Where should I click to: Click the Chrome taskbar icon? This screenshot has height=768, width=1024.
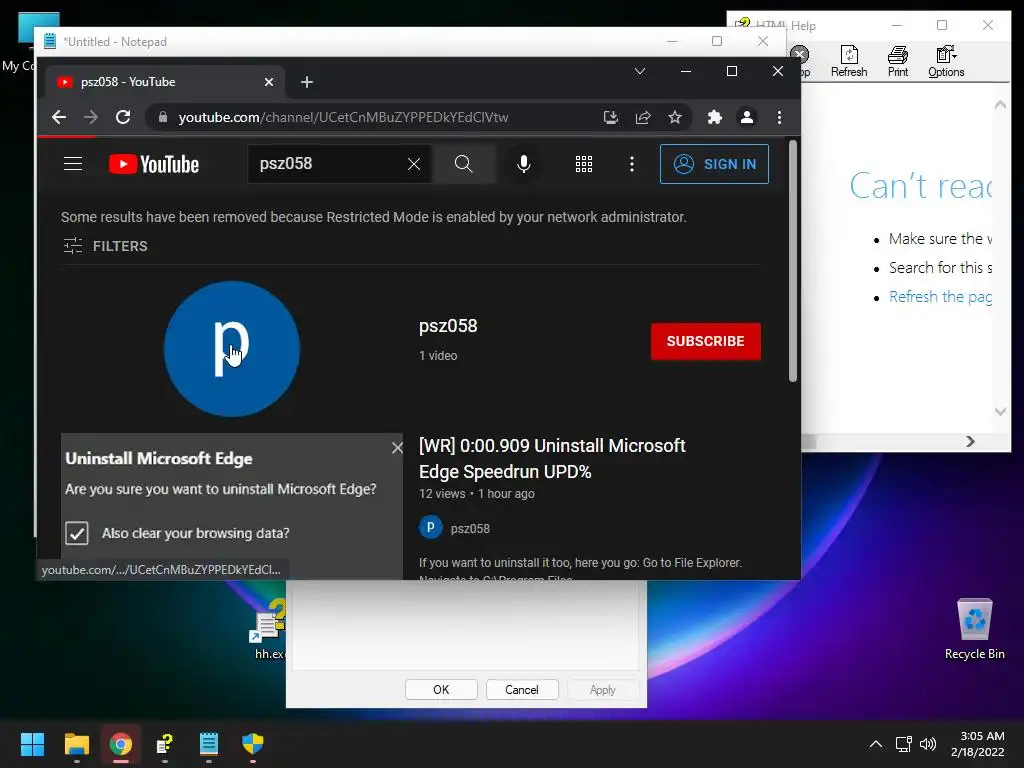click(x=121, y=744)
